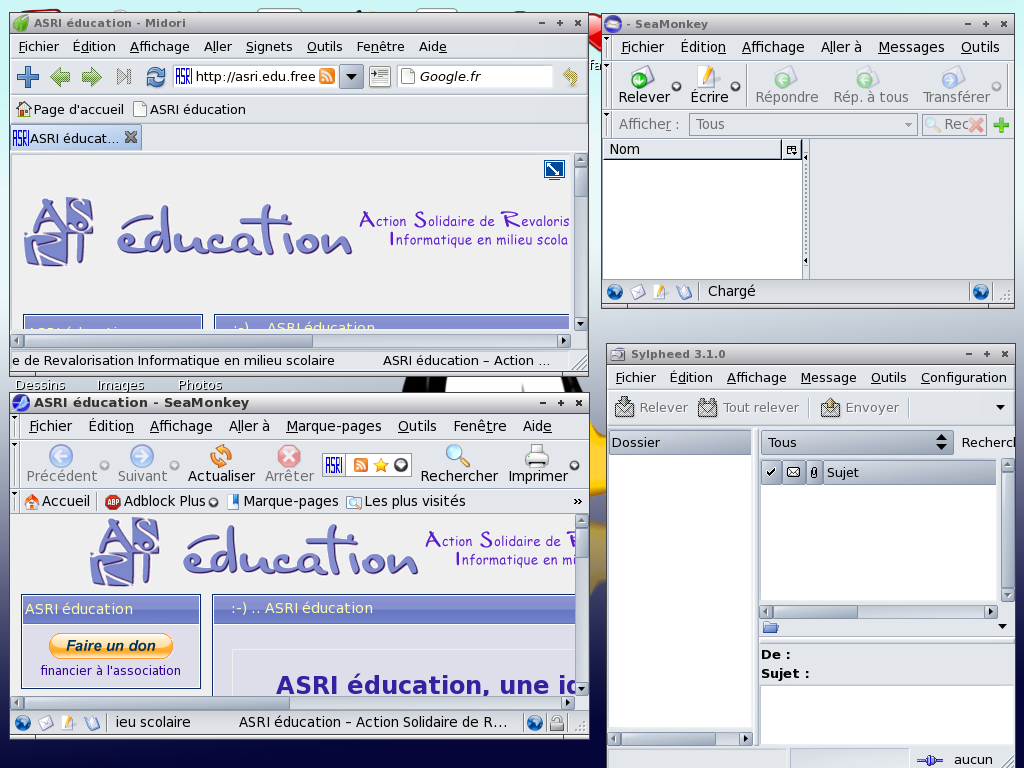Open Les plus visités in SeaMonkey bookmarks bar
The width and height of the screenshot is (1024, 768).
tap(406, 502)
